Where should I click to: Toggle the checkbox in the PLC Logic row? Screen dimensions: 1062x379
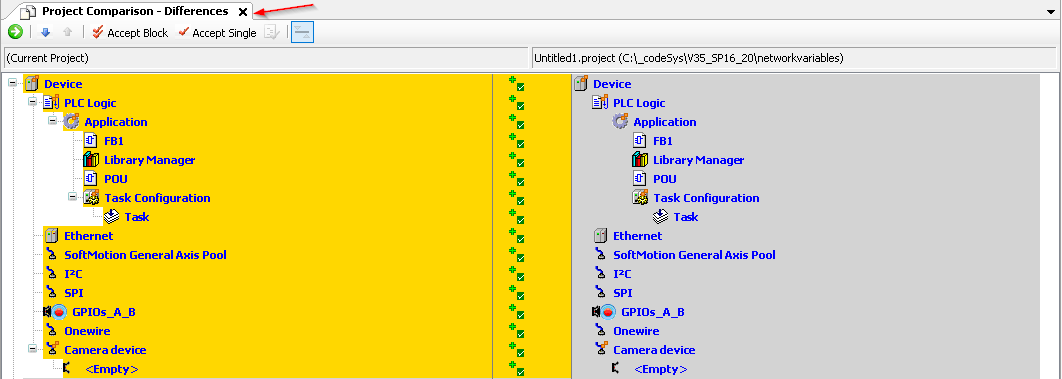tap(520, 106)
